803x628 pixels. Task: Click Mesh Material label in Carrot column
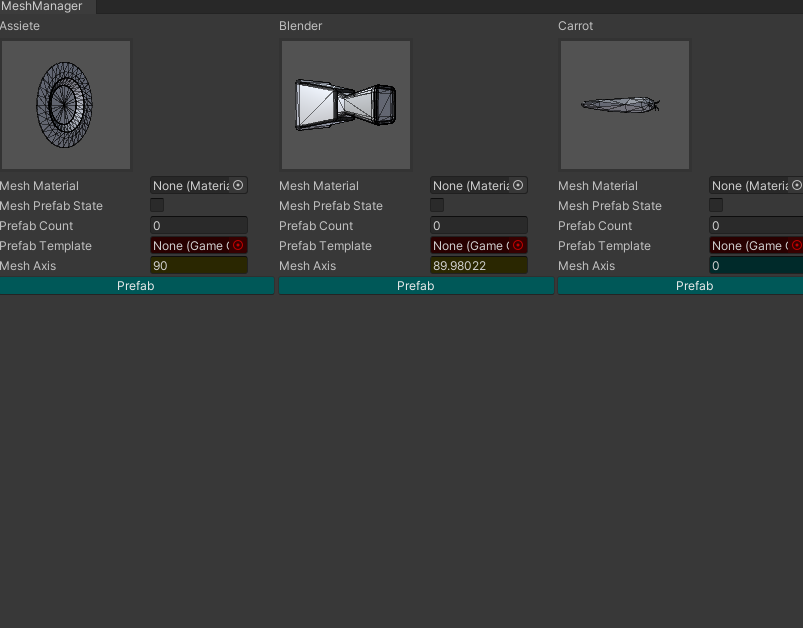(598, 185)
